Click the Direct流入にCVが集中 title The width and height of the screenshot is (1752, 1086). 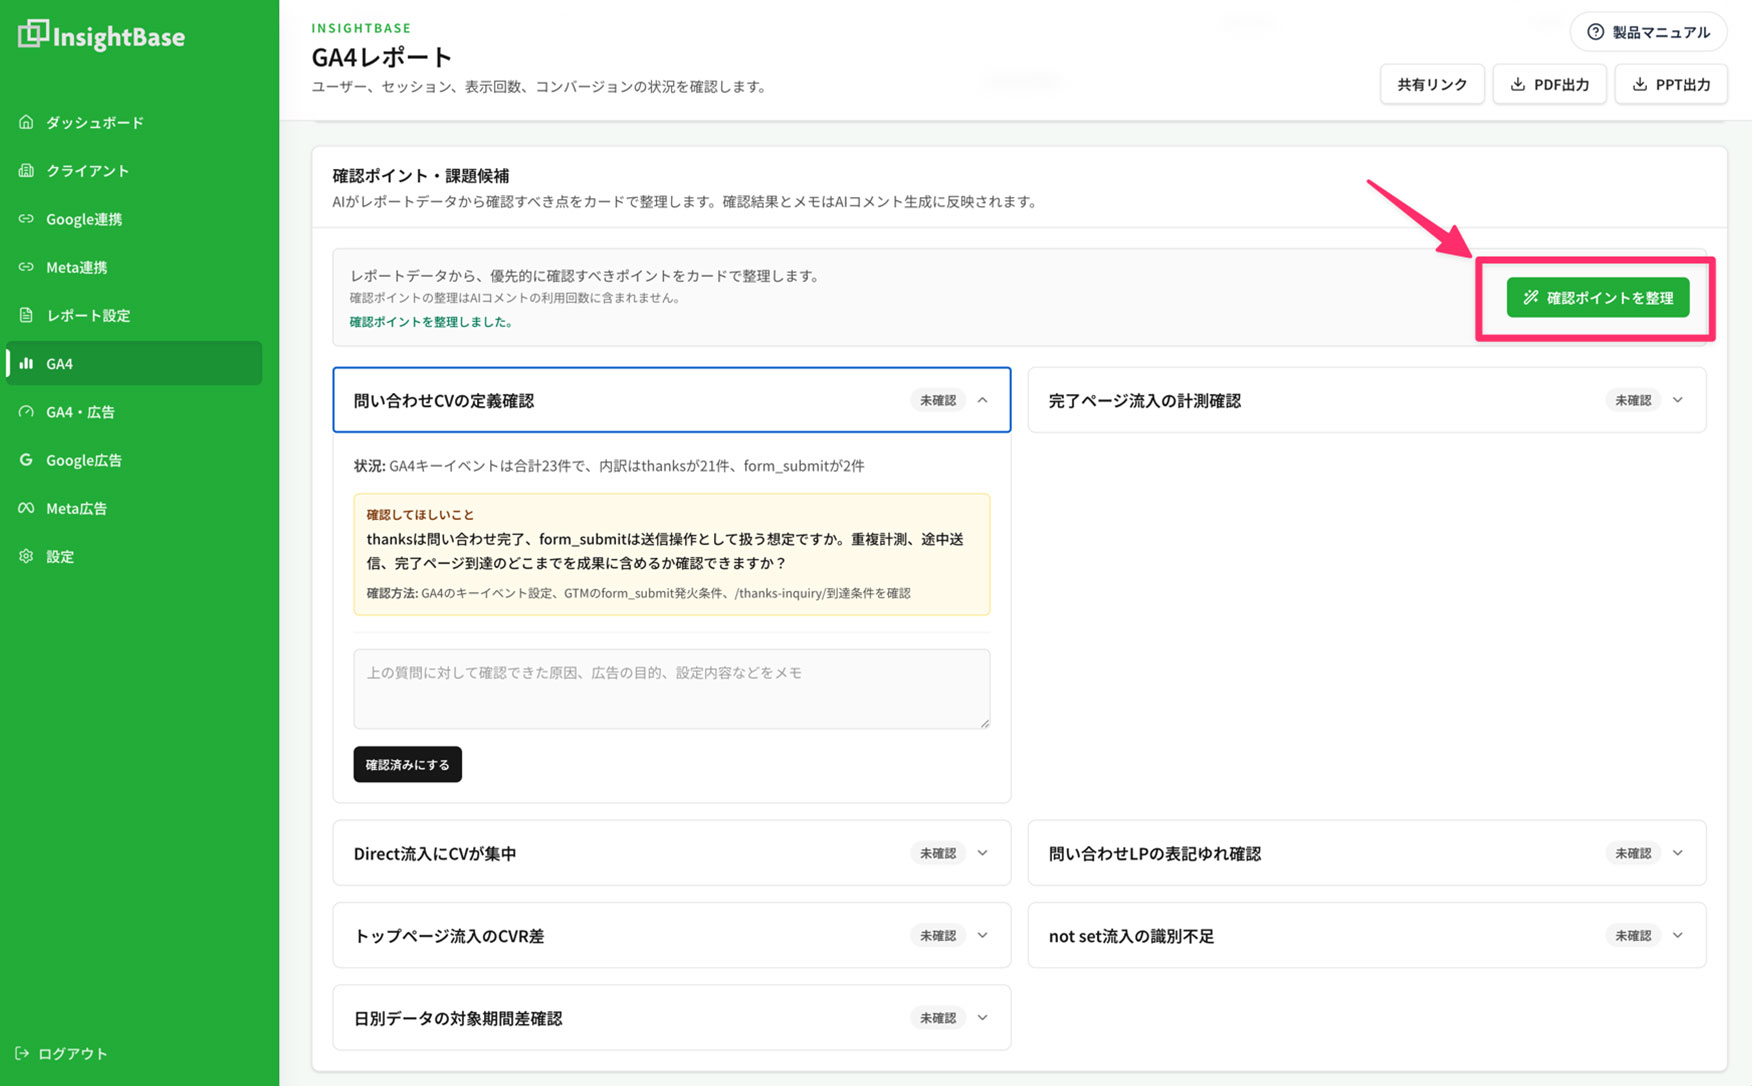(435, 853)
